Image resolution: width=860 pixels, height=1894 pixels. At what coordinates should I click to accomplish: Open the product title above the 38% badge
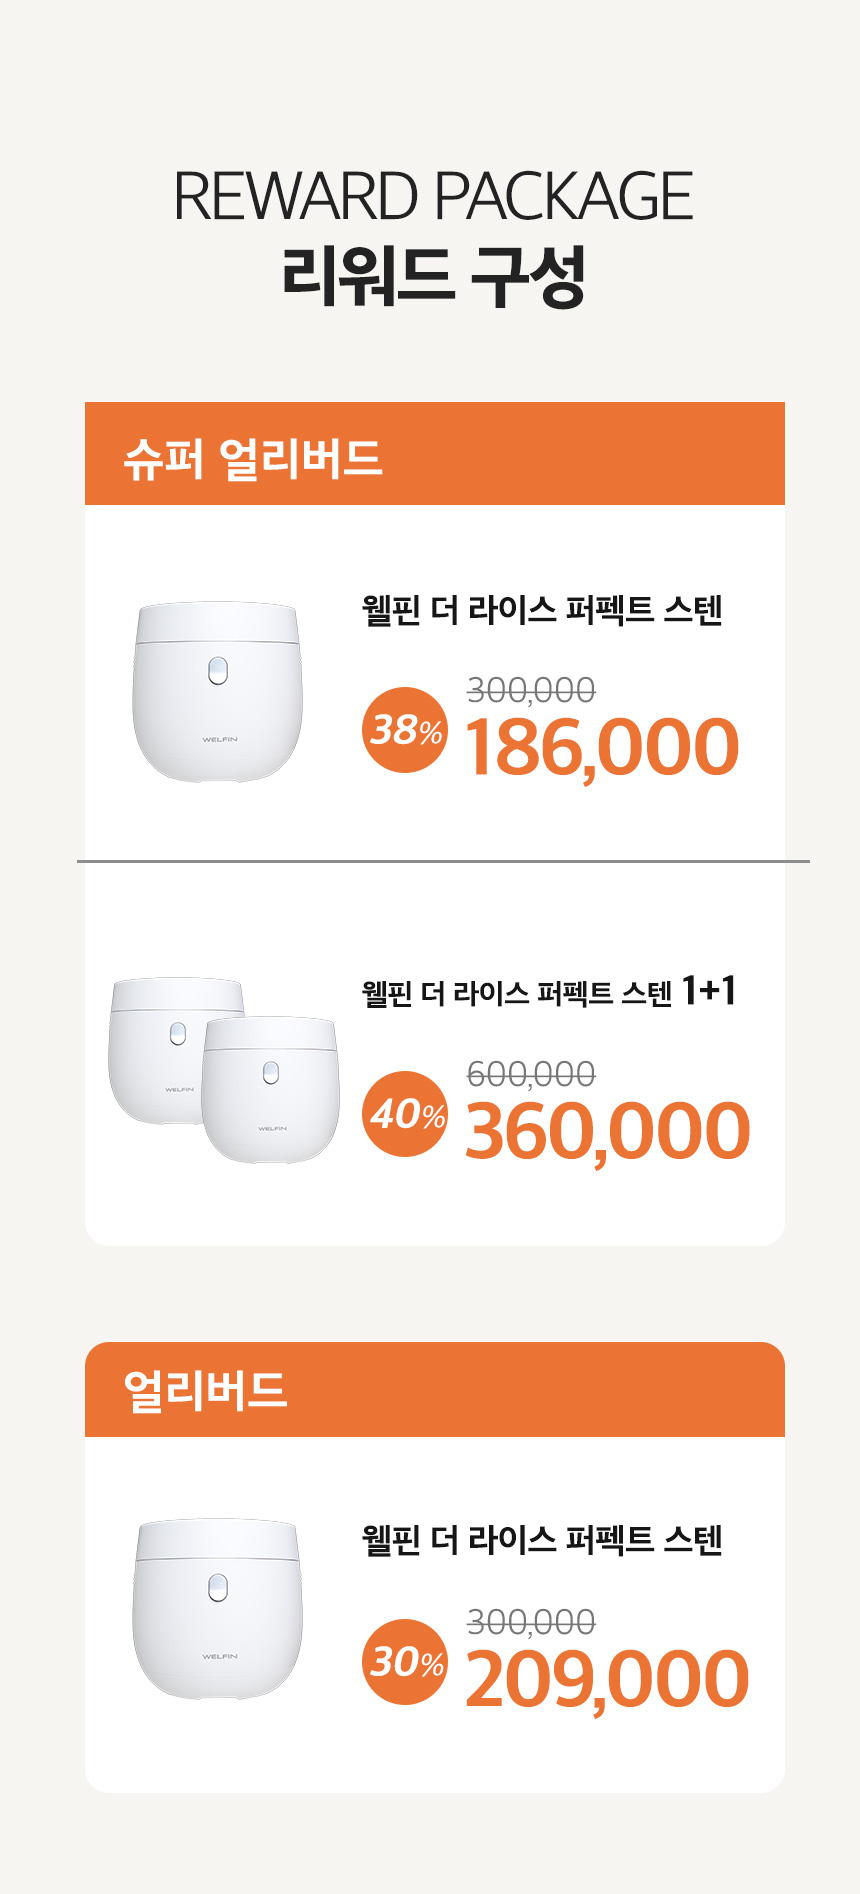[542, 609]
